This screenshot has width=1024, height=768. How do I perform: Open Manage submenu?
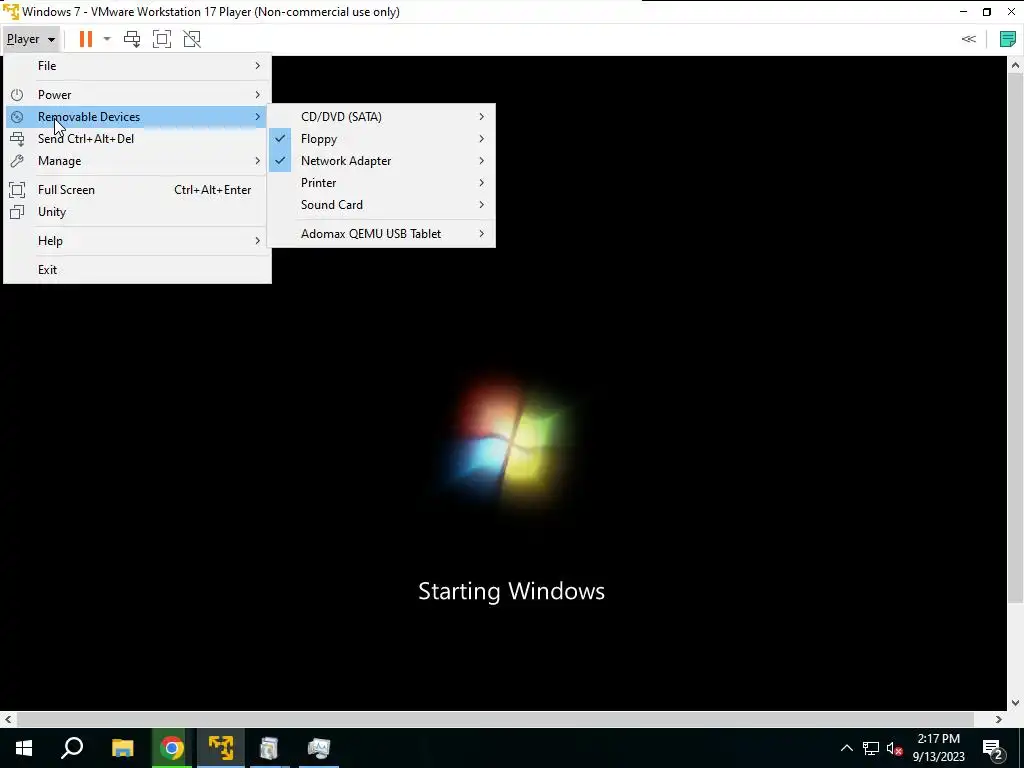click(x=137, y=161)
